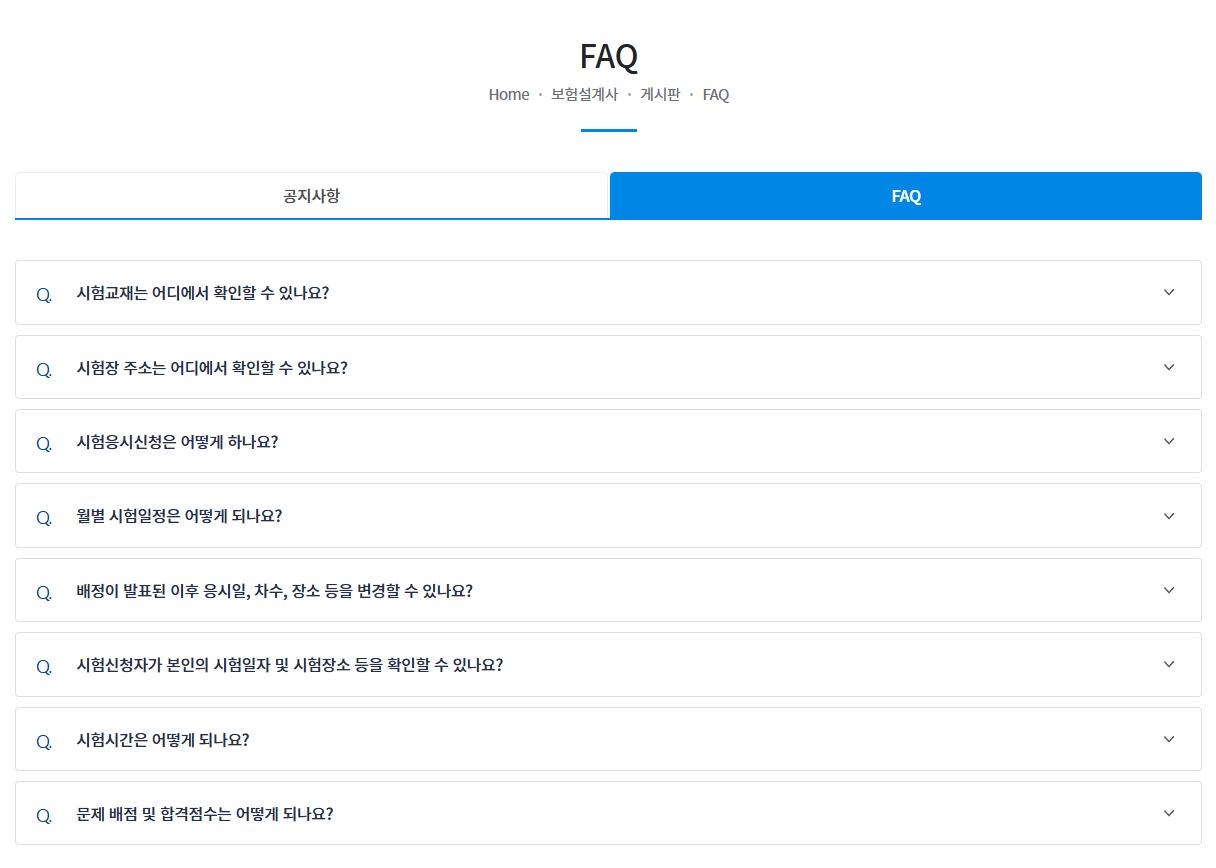The image size is (1216, 868).
Task: Switch to the 공지사항 tab
Action: coord(312,196)
